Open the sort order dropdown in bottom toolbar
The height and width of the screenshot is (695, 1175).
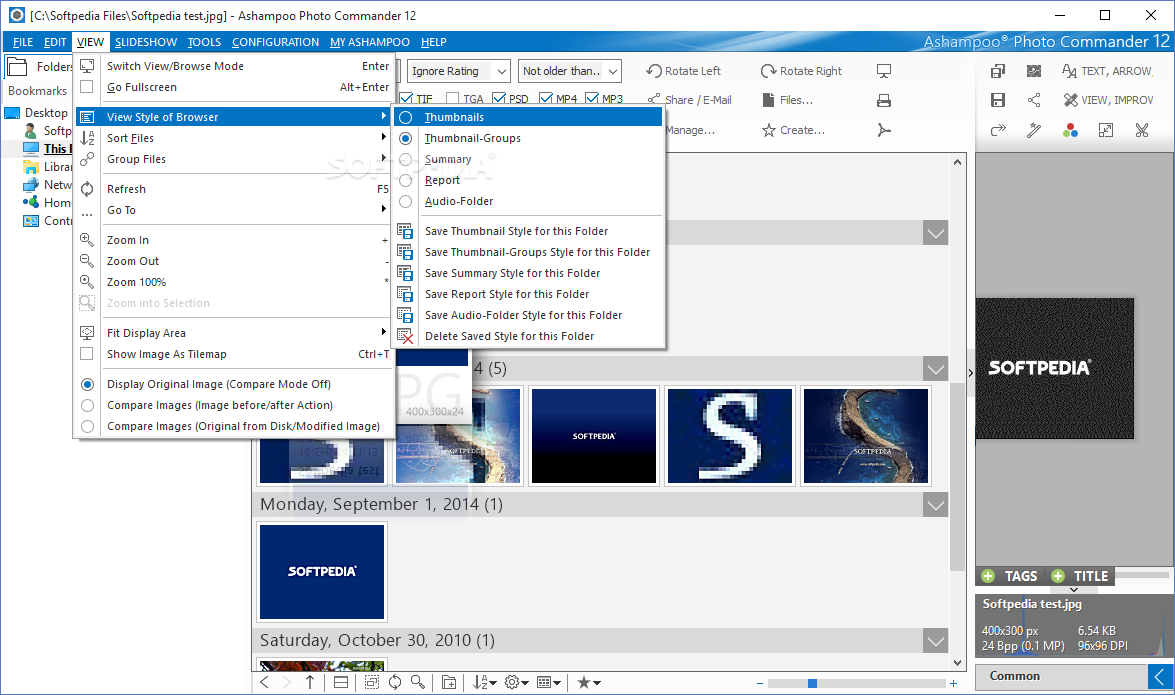point(484,682)
